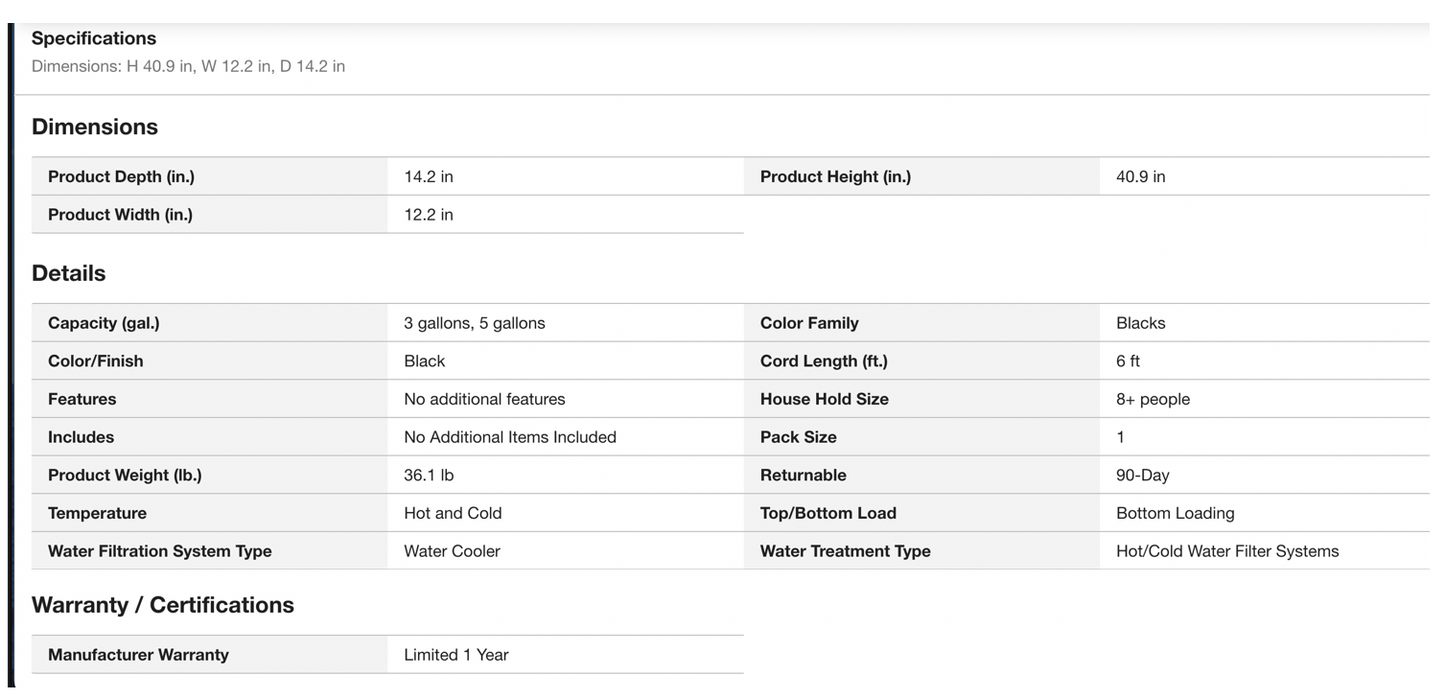Click the Top/Bottom Load value Bottom Loading
Viewport: 1445px width, 698px height.
pyautogui.click(x=1175, y=513)
